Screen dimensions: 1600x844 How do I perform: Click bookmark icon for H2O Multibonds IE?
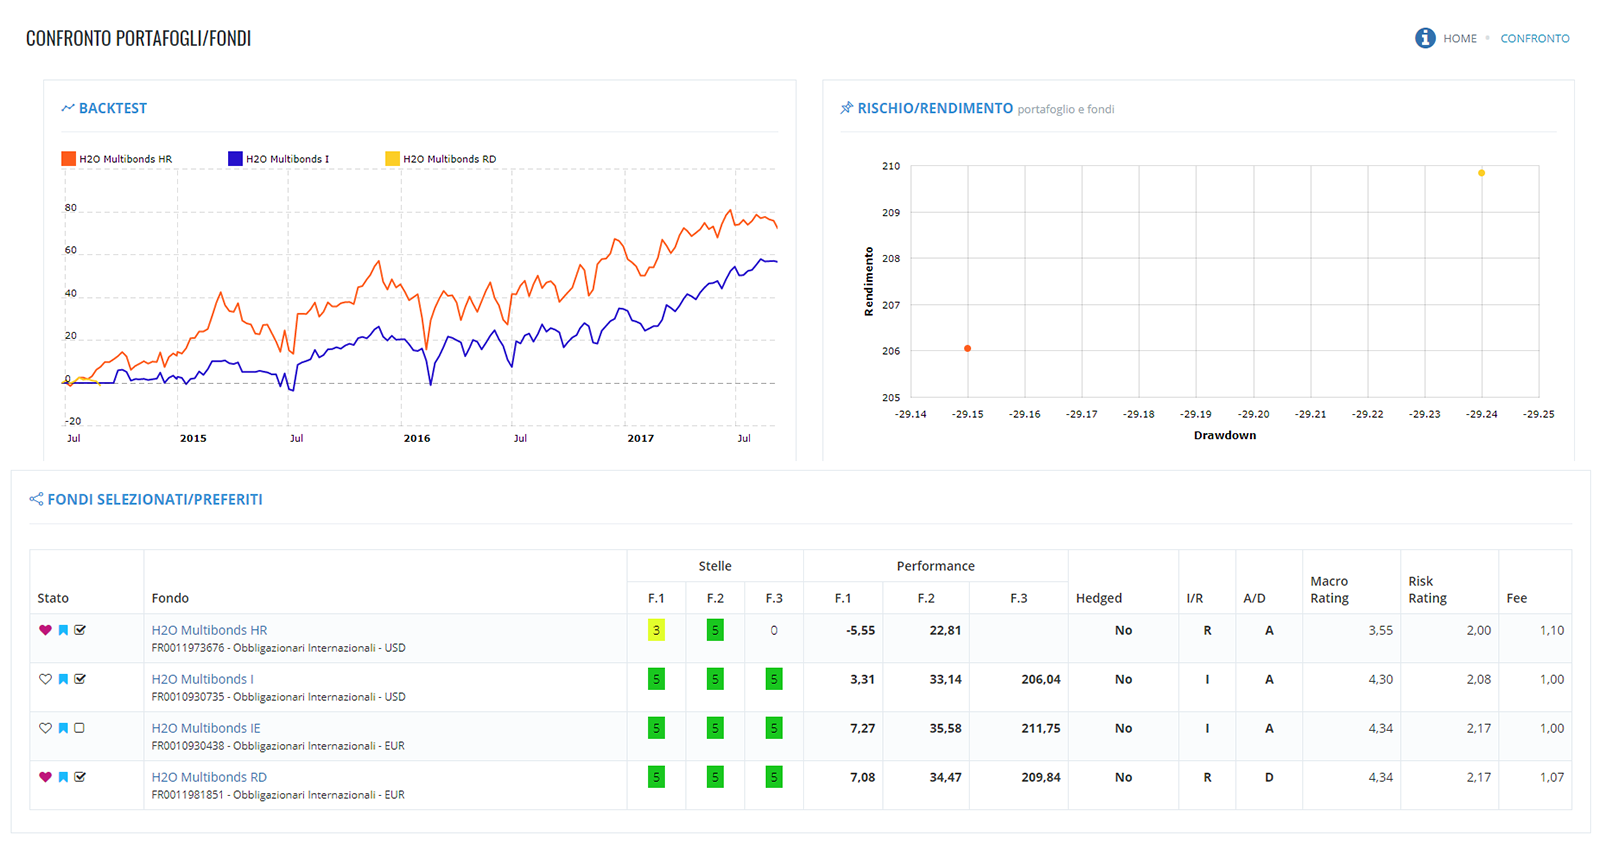coord(63,728)
